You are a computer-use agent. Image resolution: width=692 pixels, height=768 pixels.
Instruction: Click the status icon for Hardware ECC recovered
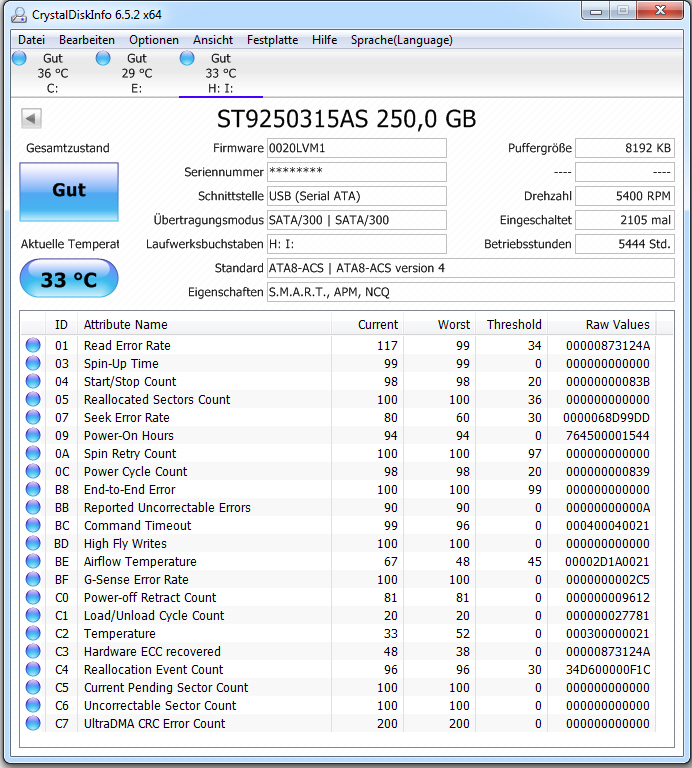pyautogui.click(x=33, y=651)
